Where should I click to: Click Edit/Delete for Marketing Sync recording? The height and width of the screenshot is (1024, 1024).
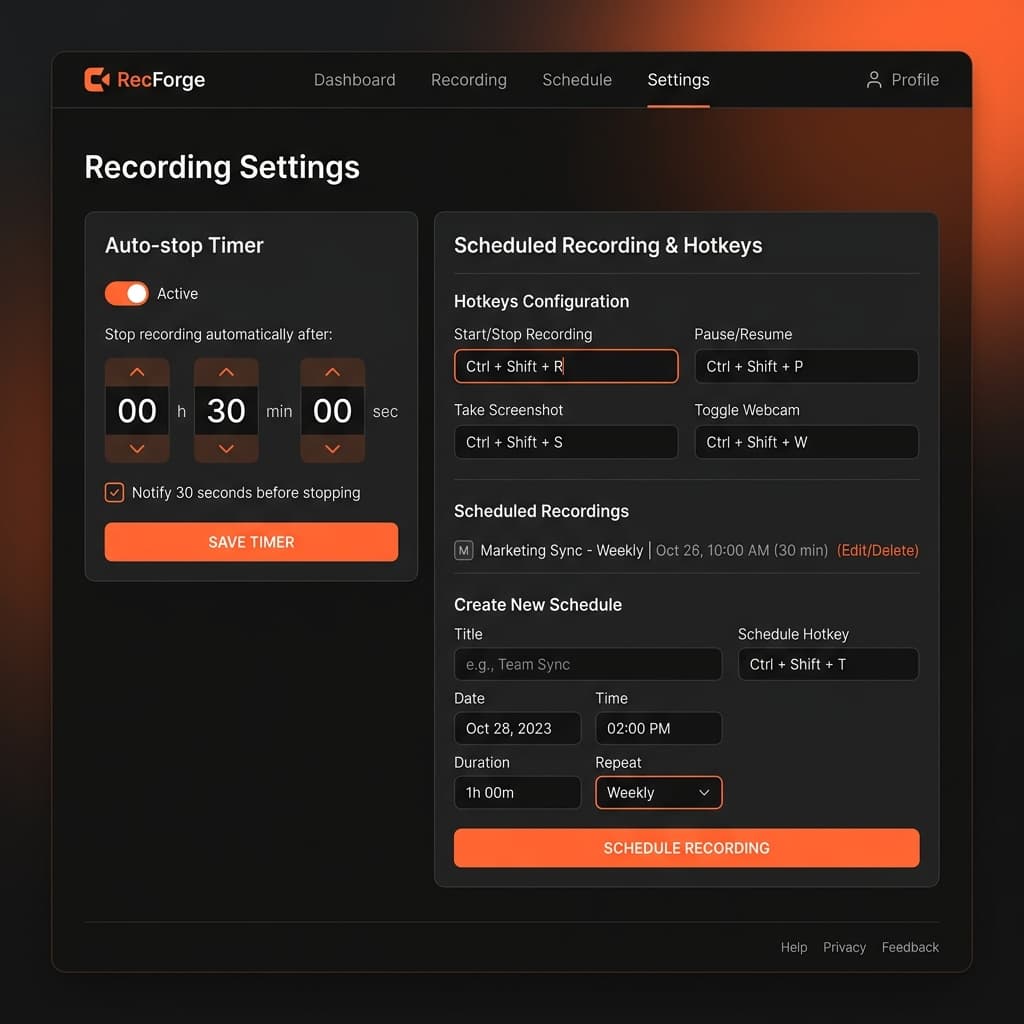(x=877, y=550)
